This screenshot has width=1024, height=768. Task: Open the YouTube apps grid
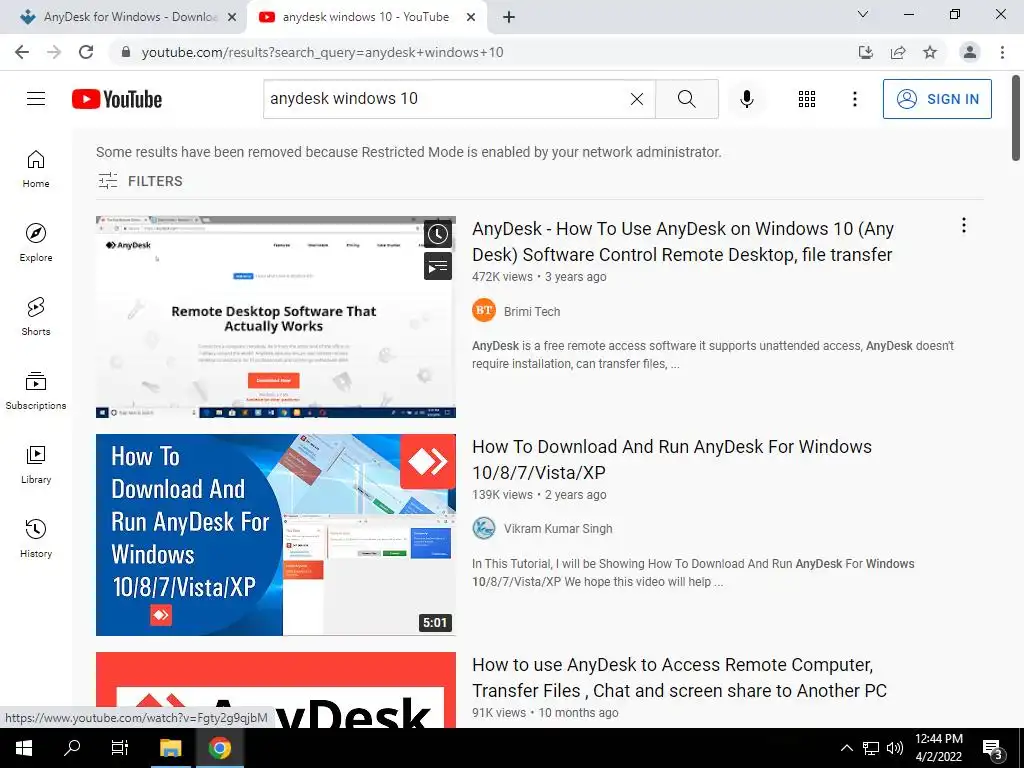point(807,99)
